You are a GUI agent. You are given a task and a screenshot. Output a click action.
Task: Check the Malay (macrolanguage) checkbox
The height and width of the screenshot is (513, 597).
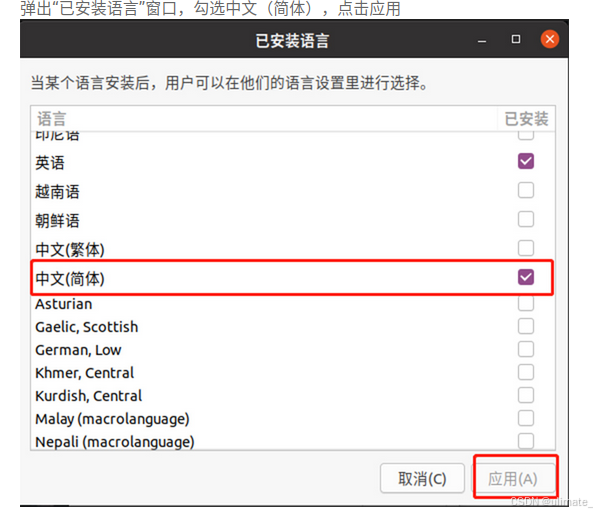(x=526, y=418)
